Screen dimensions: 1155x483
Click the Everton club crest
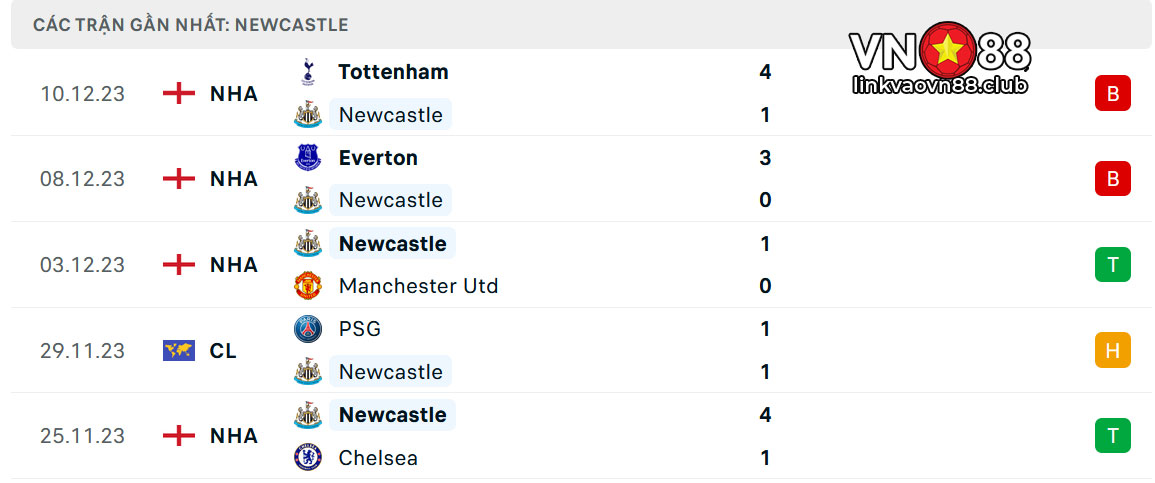307,158
